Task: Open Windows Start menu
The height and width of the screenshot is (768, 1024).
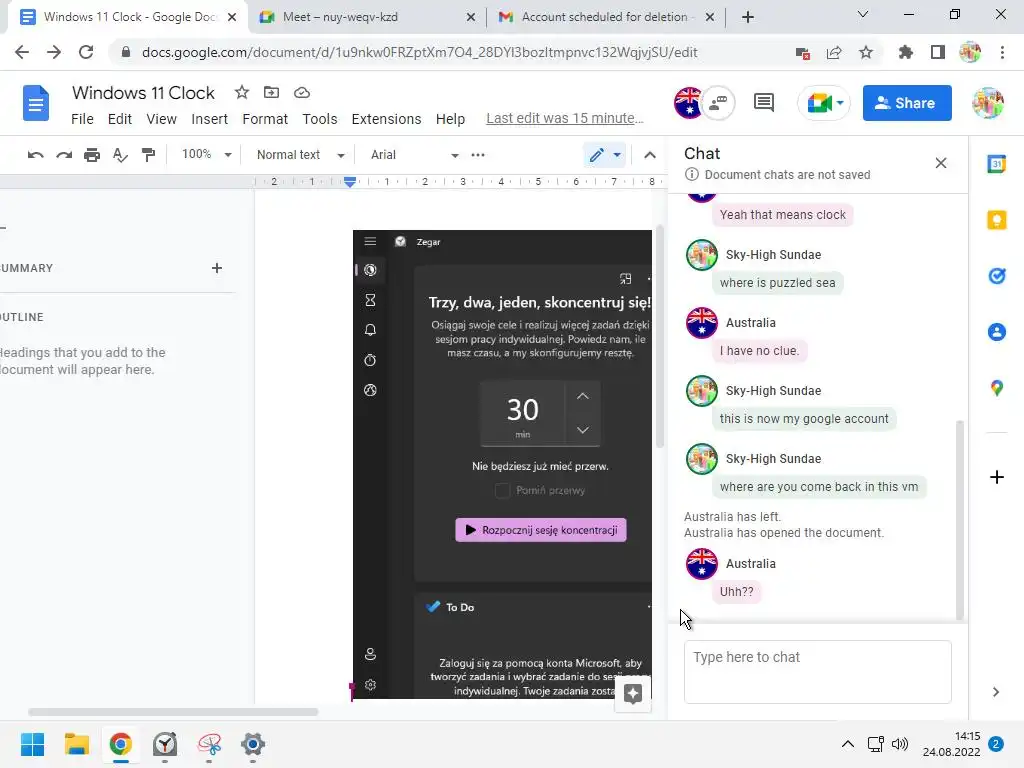Action: click(x=32, y=744)
